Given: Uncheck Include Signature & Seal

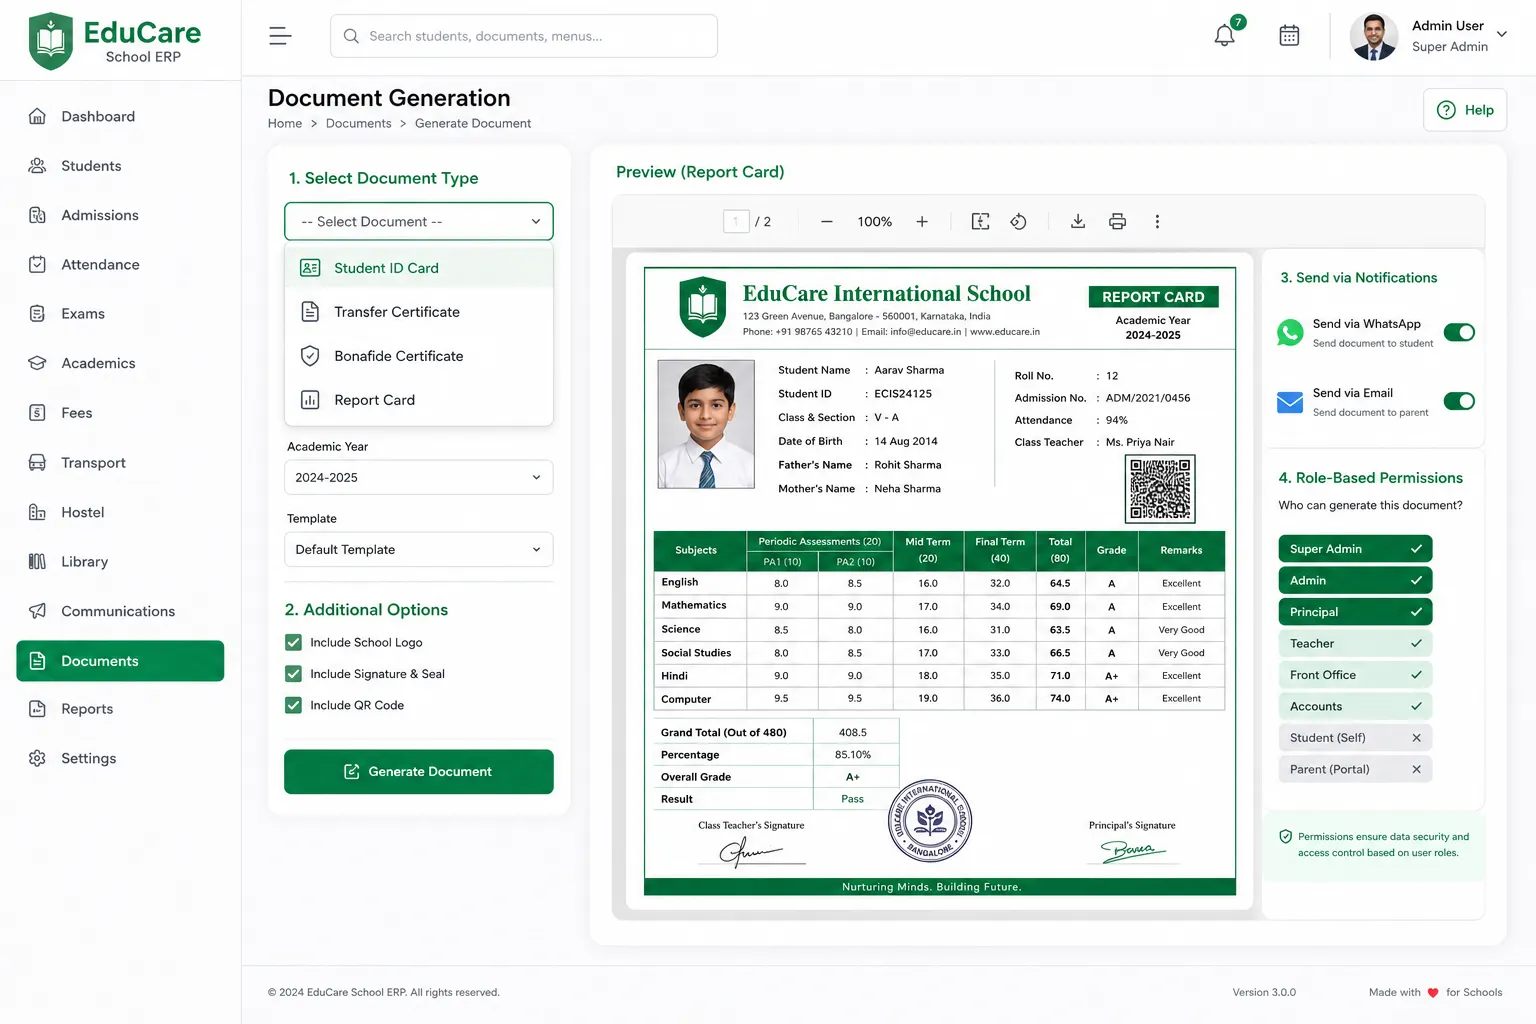Looking at the screenshot, I should coord(293,674).
